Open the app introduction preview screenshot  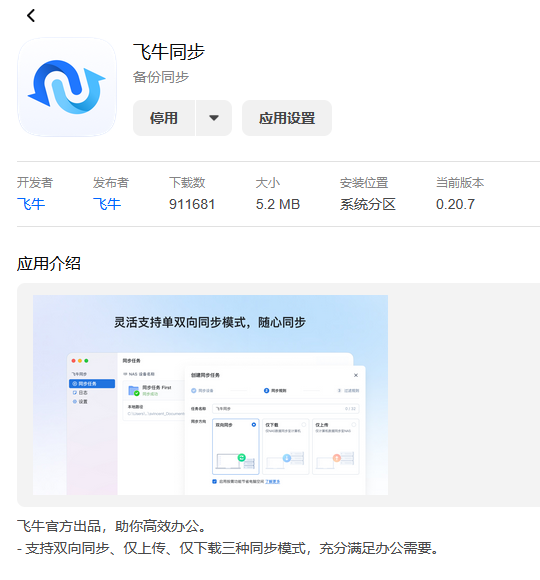point(210,395)
